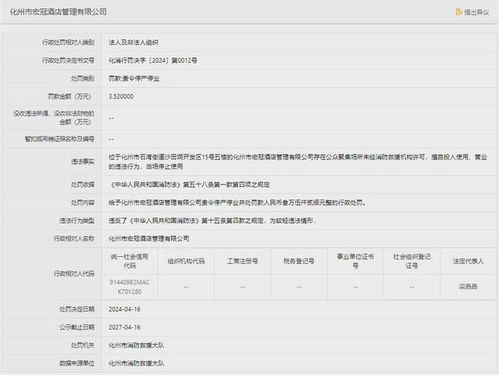499x375 pixels.
Task: Click the 违法事实 paragraph beginning 位于化州市石湾街道
Action: click(x=298, y=161)
